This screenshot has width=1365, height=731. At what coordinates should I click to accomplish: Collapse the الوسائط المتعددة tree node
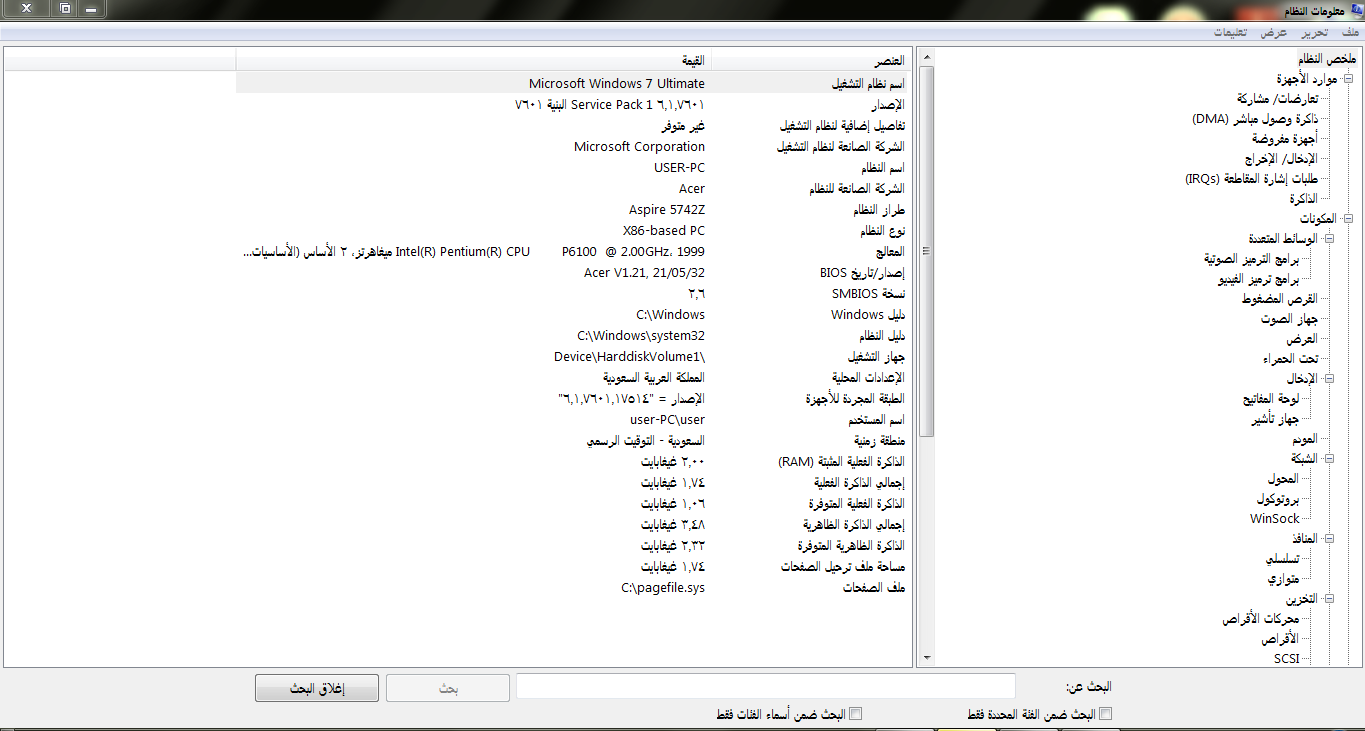[x=1328, y=238]
